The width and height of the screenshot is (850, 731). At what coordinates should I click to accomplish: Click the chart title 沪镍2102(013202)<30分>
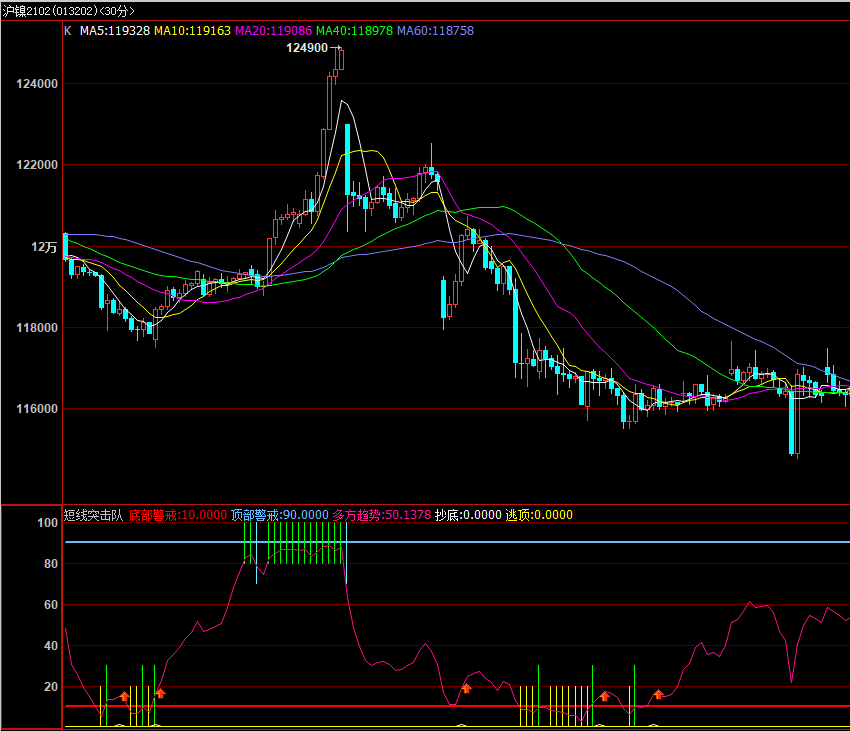(x=68, y=11)
